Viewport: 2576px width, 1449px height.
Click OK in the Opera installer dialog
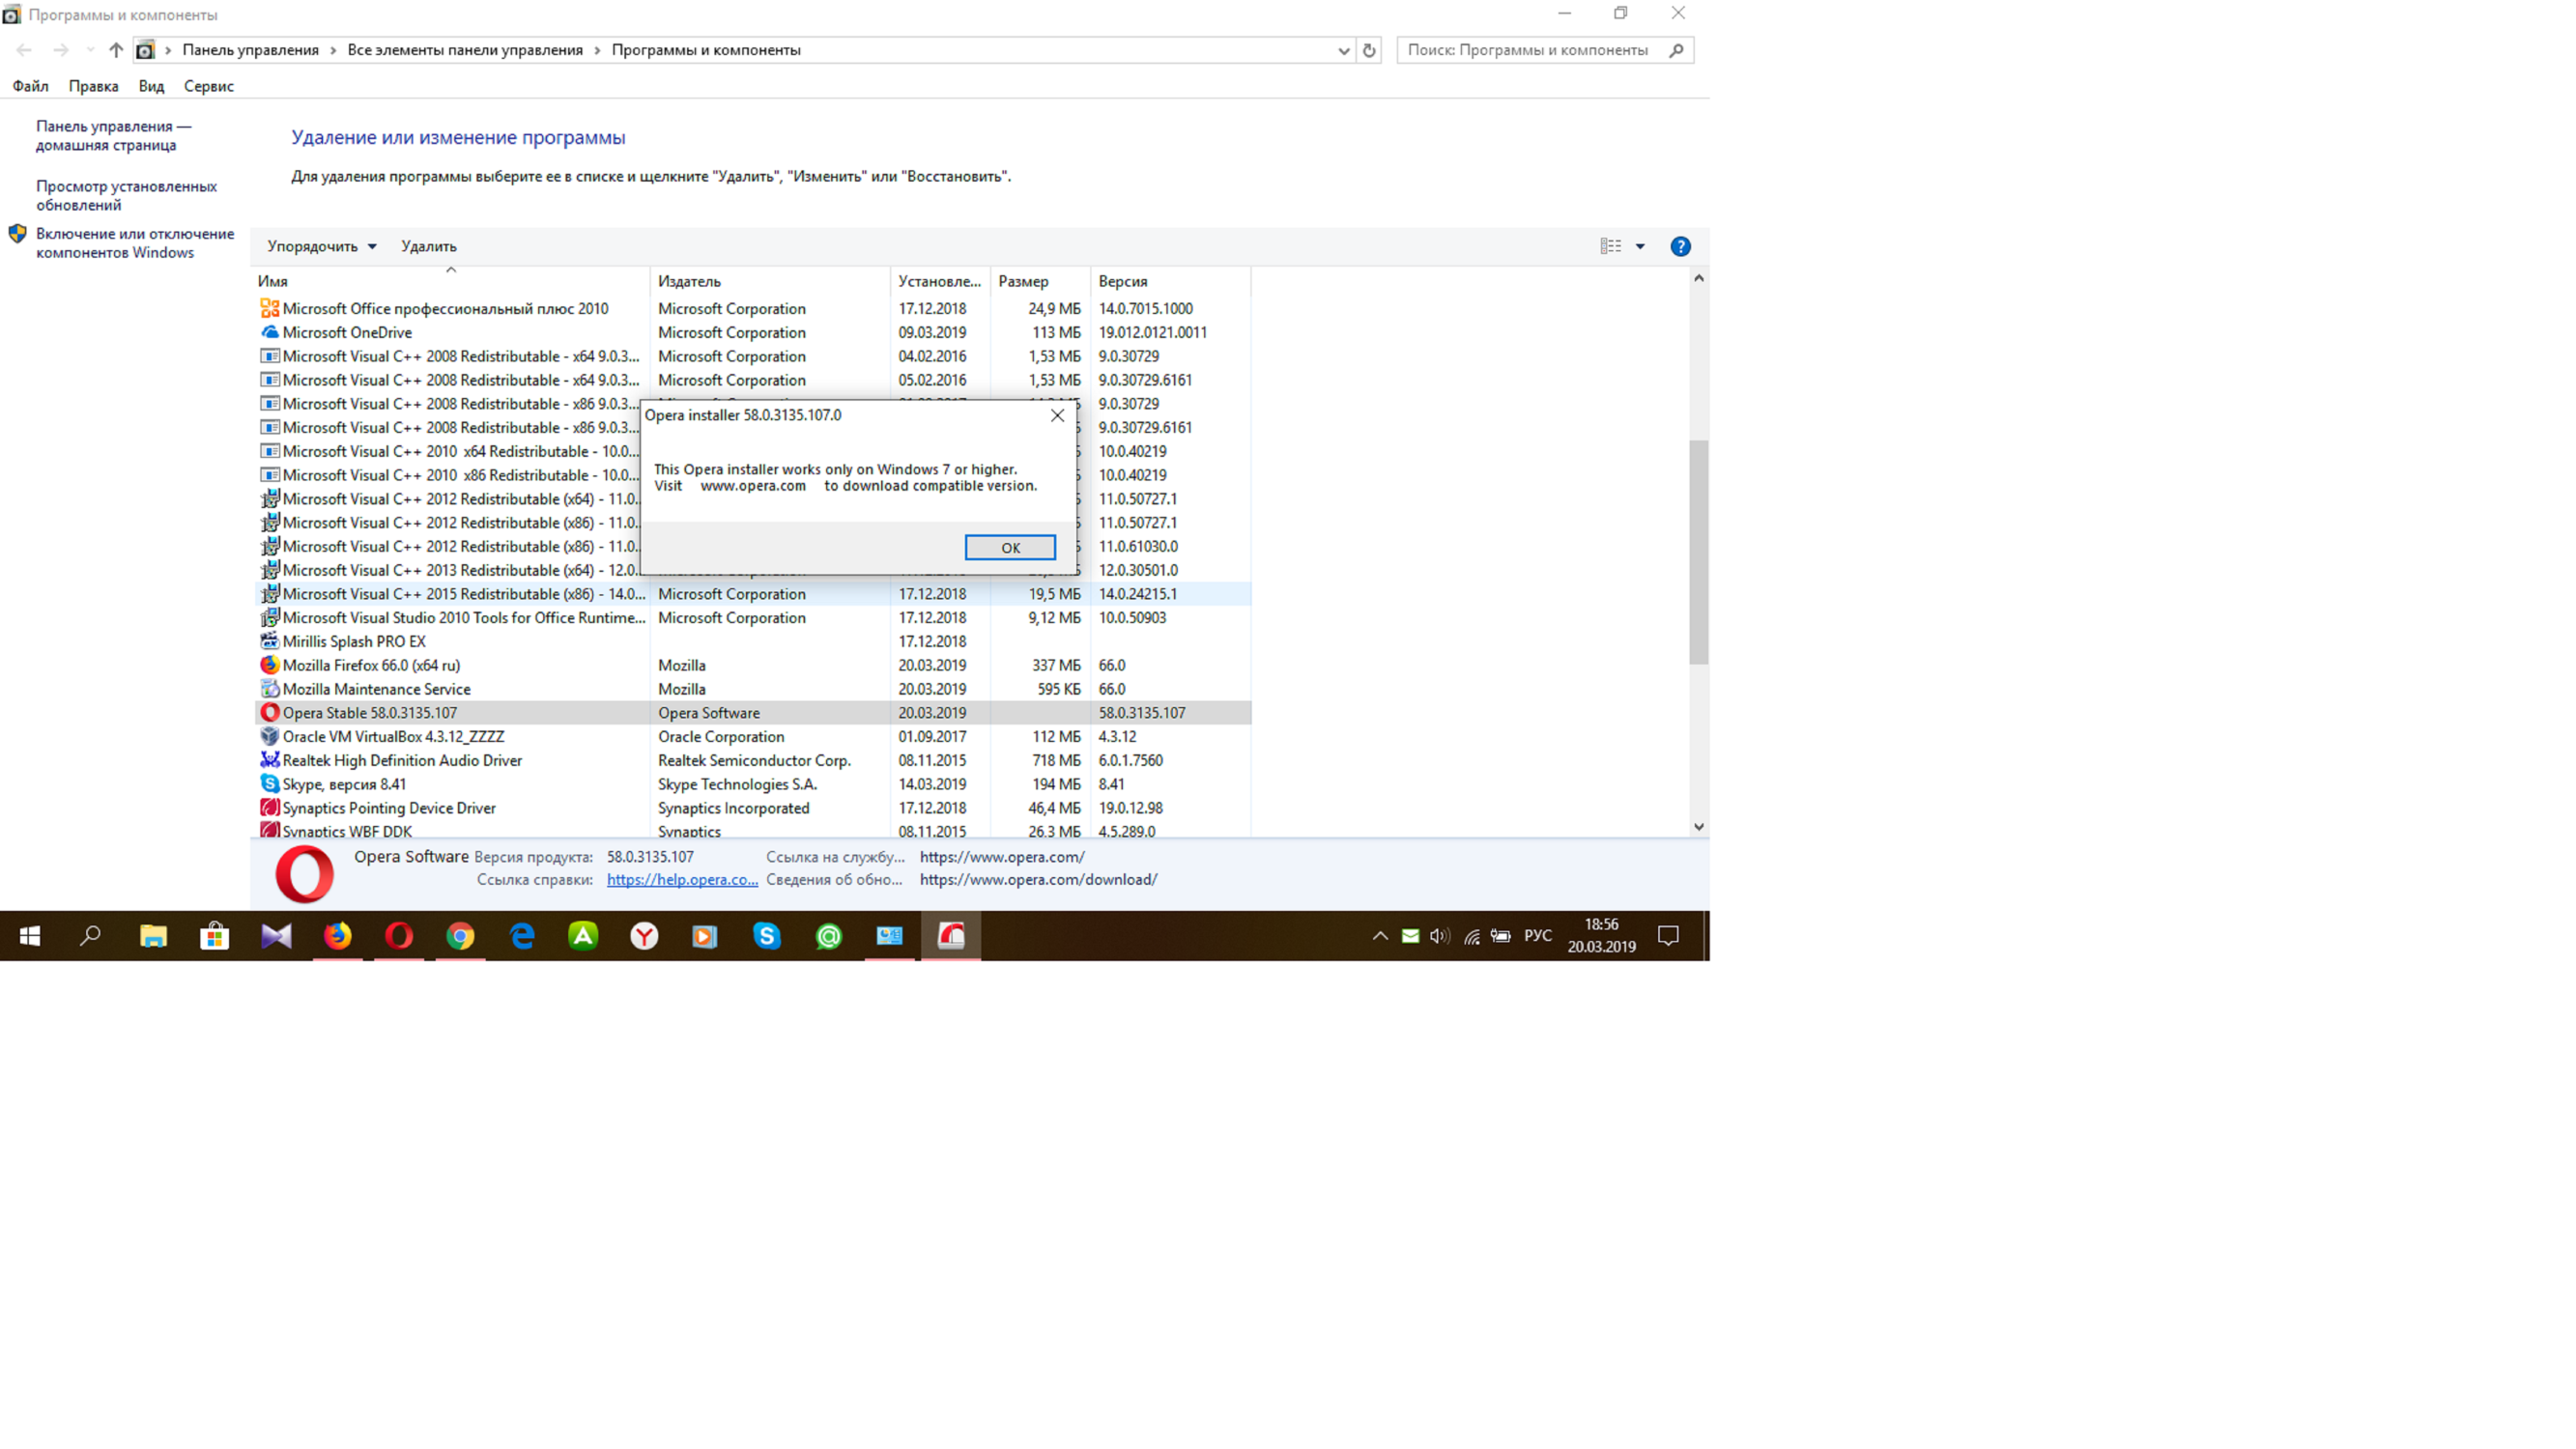[x=1010, y=547]
